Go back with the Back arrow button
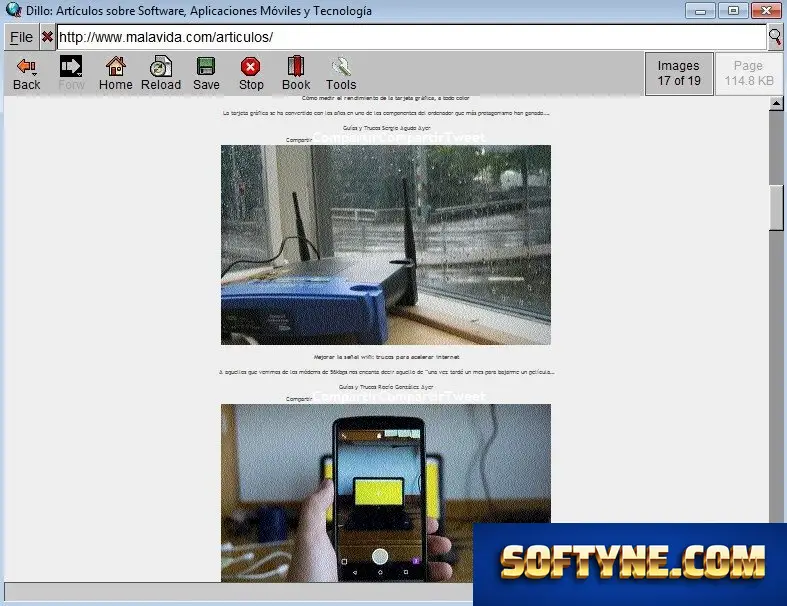 [26, 73]
